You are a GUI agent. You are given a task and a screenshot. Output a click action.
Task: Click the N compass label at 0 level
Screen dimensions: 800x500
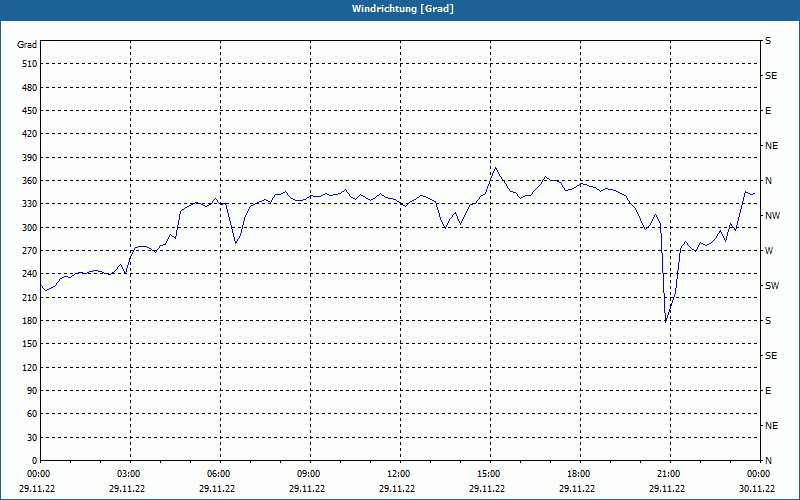pos(769,461)
